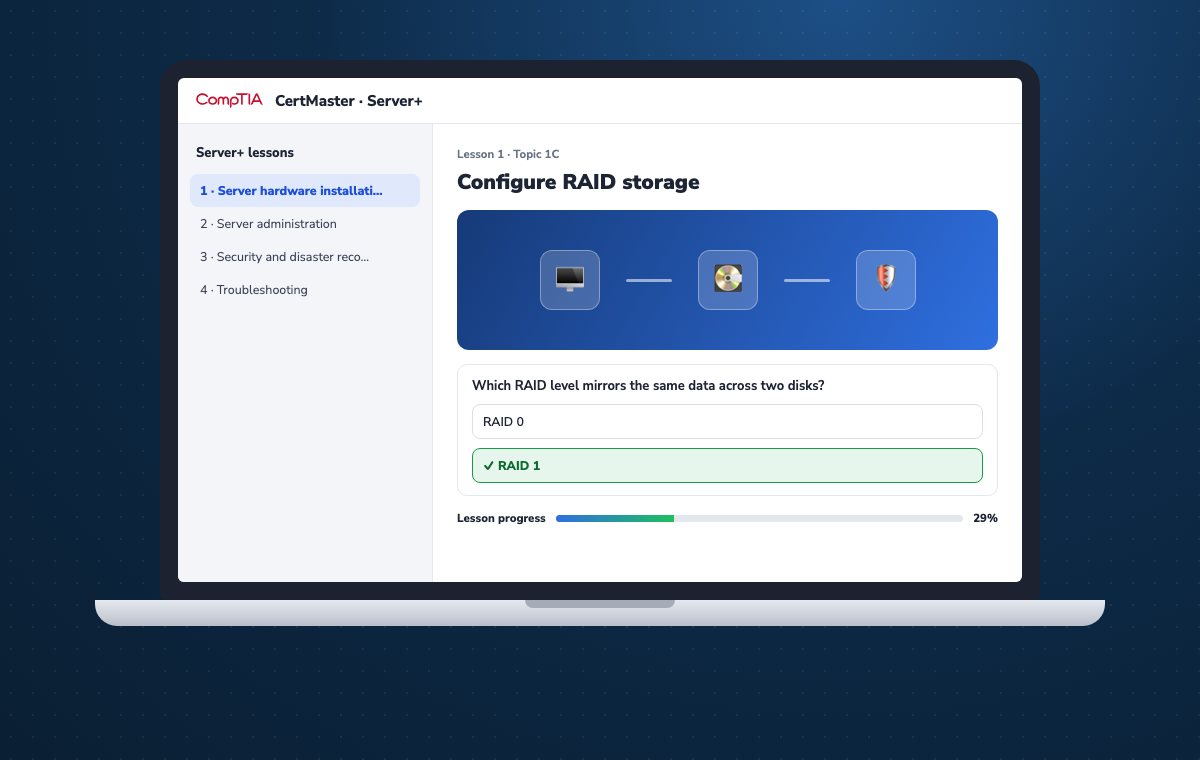1200x760 pixels.
Task: Click the Lesson 1 · Topic 1C breadcrumb
Action: (x=508, y=154)
